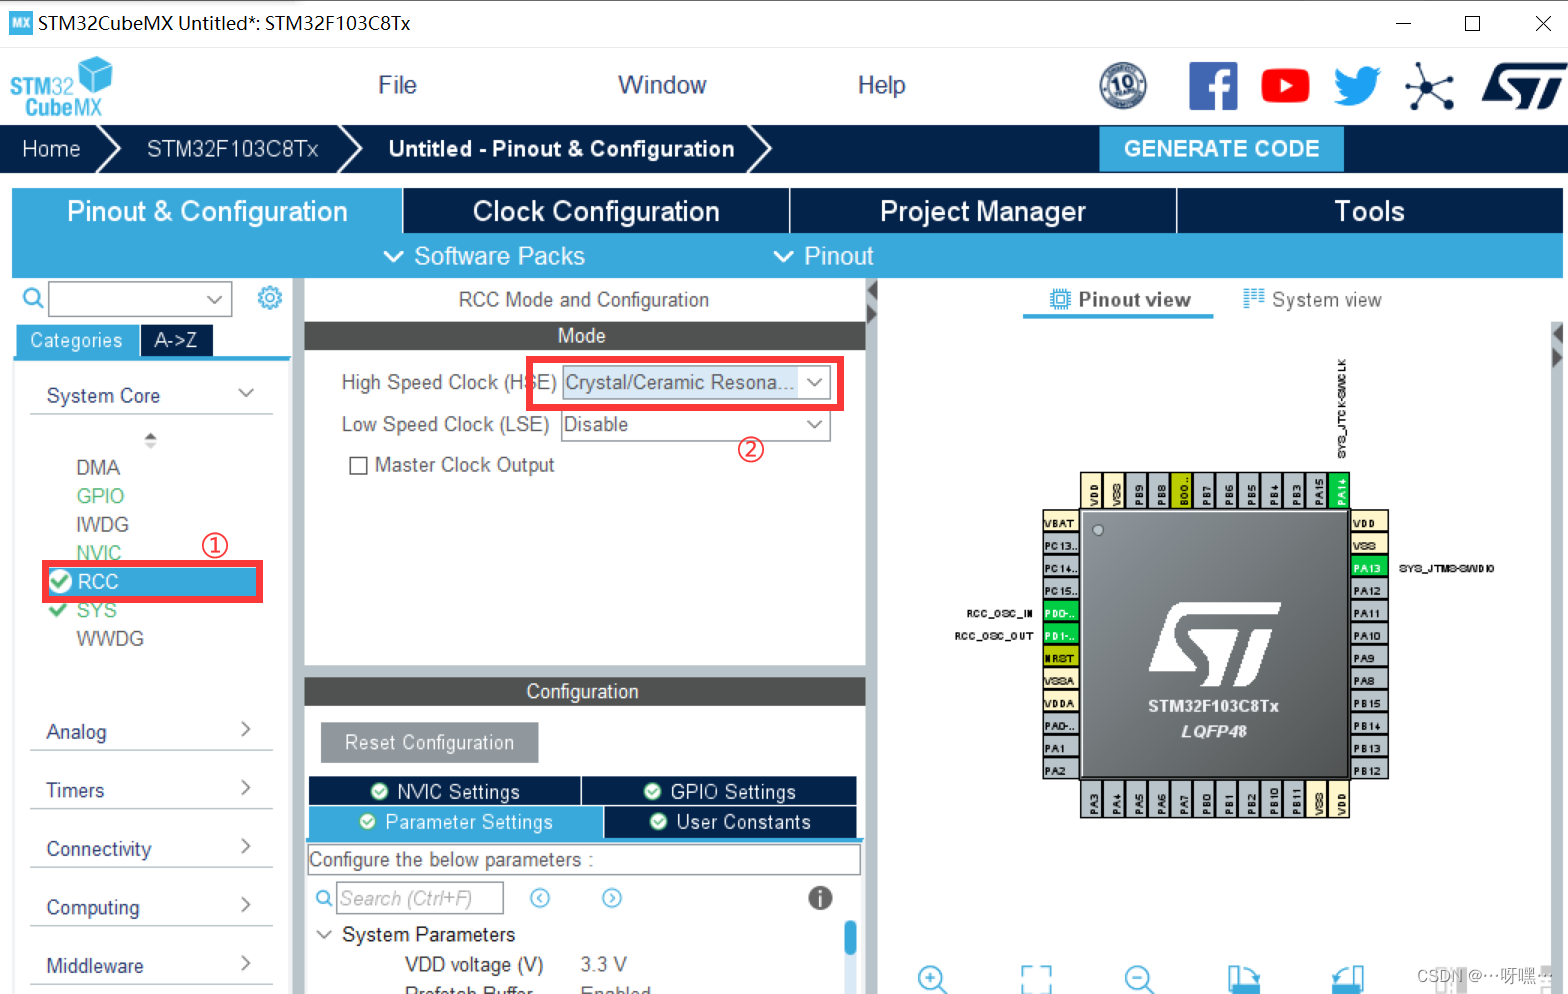Switch to the Project Manager tab
Screen dimensions: 1568x994
pos(983,211)
